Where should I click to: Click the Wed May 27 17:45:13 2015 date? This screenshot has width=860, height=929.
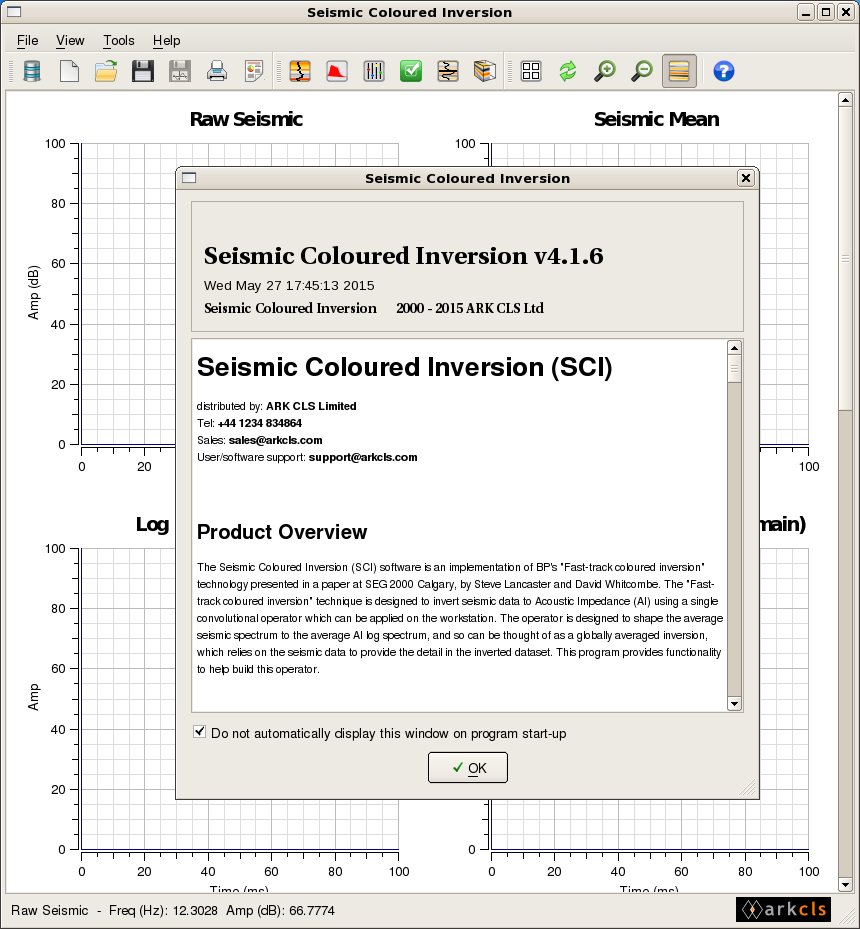coord(289,286)
